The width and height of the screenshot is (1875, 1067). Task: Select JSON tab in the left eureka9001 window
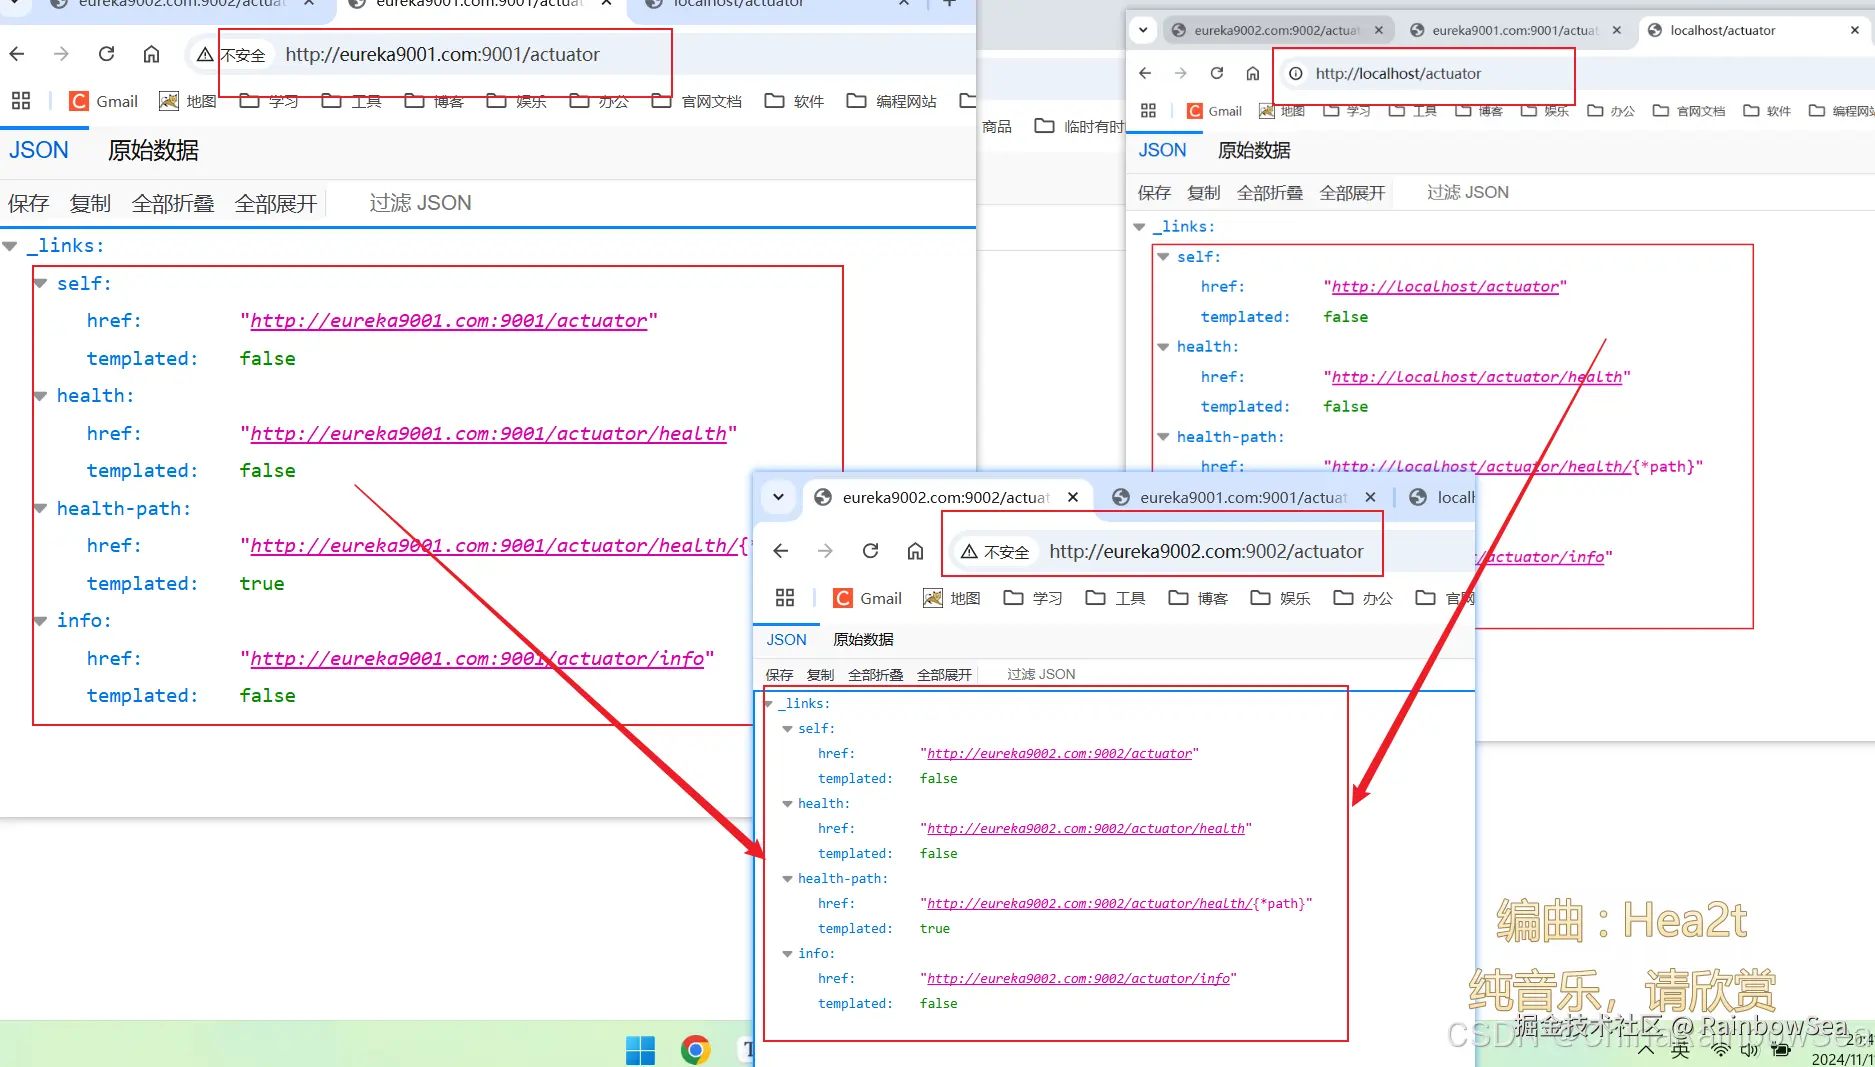[39, 151]
